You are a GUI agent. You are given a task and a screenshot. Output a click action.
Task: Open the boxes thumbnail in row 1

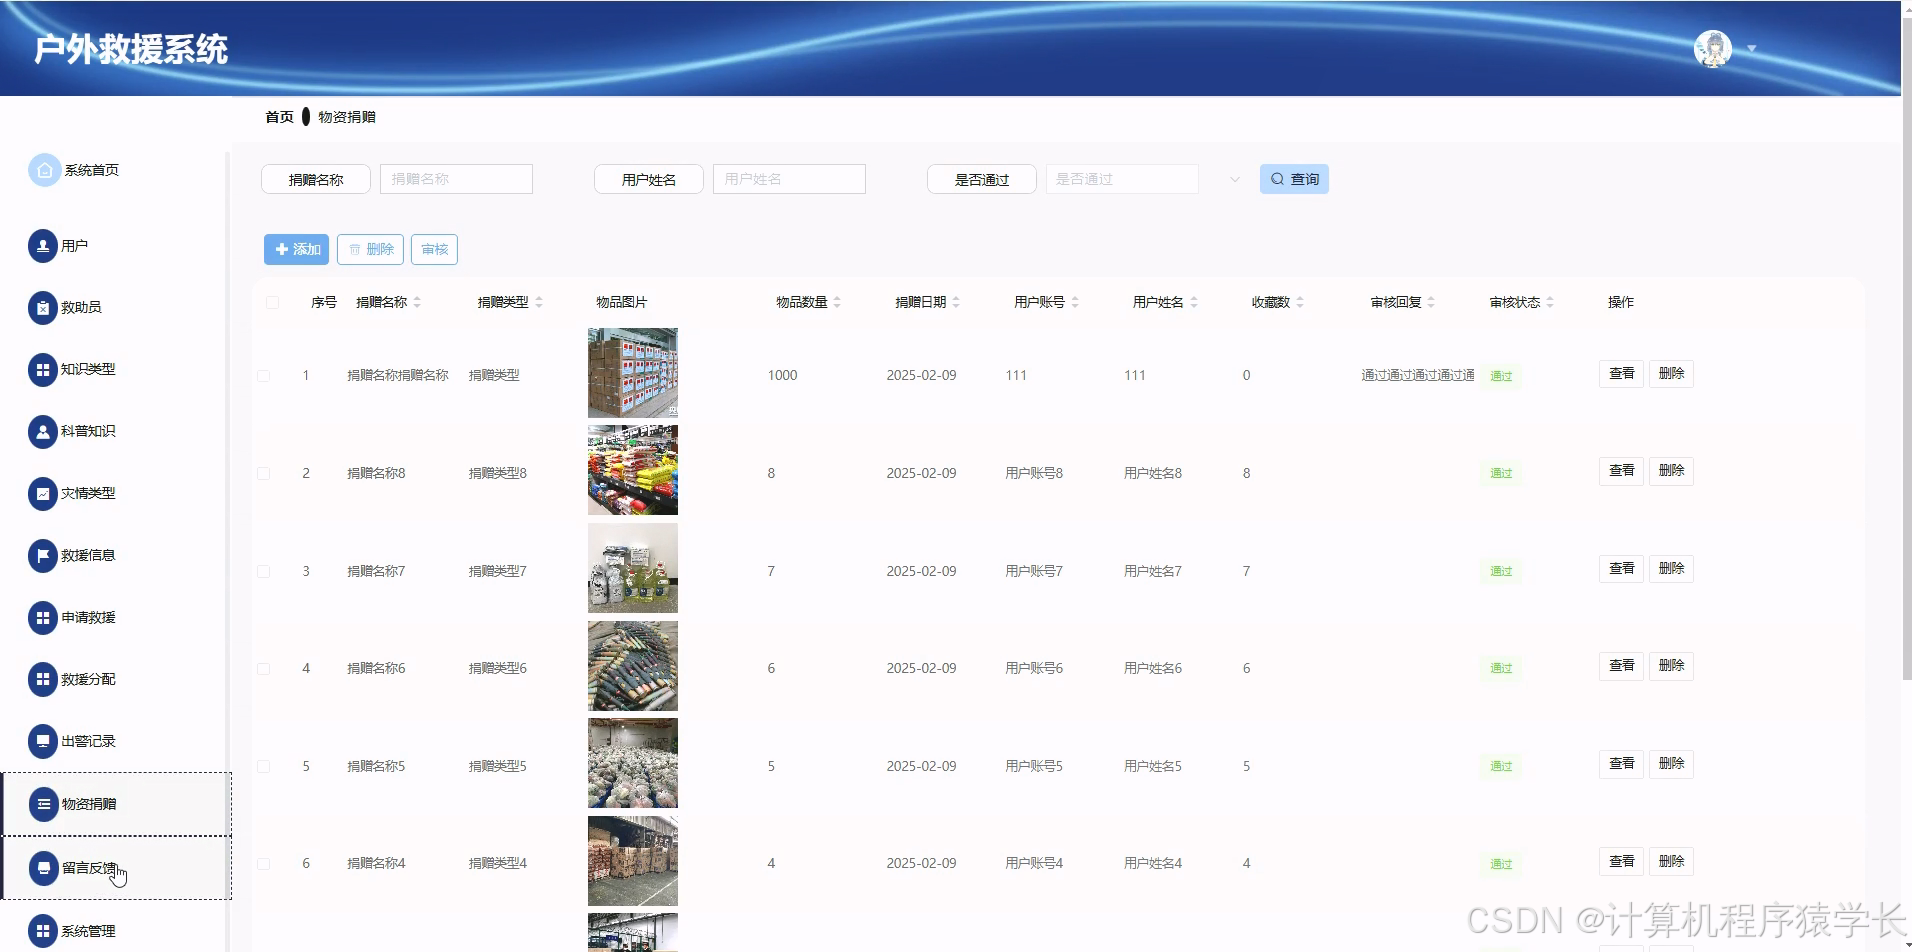pyautogui.click(x=633, y=373)
